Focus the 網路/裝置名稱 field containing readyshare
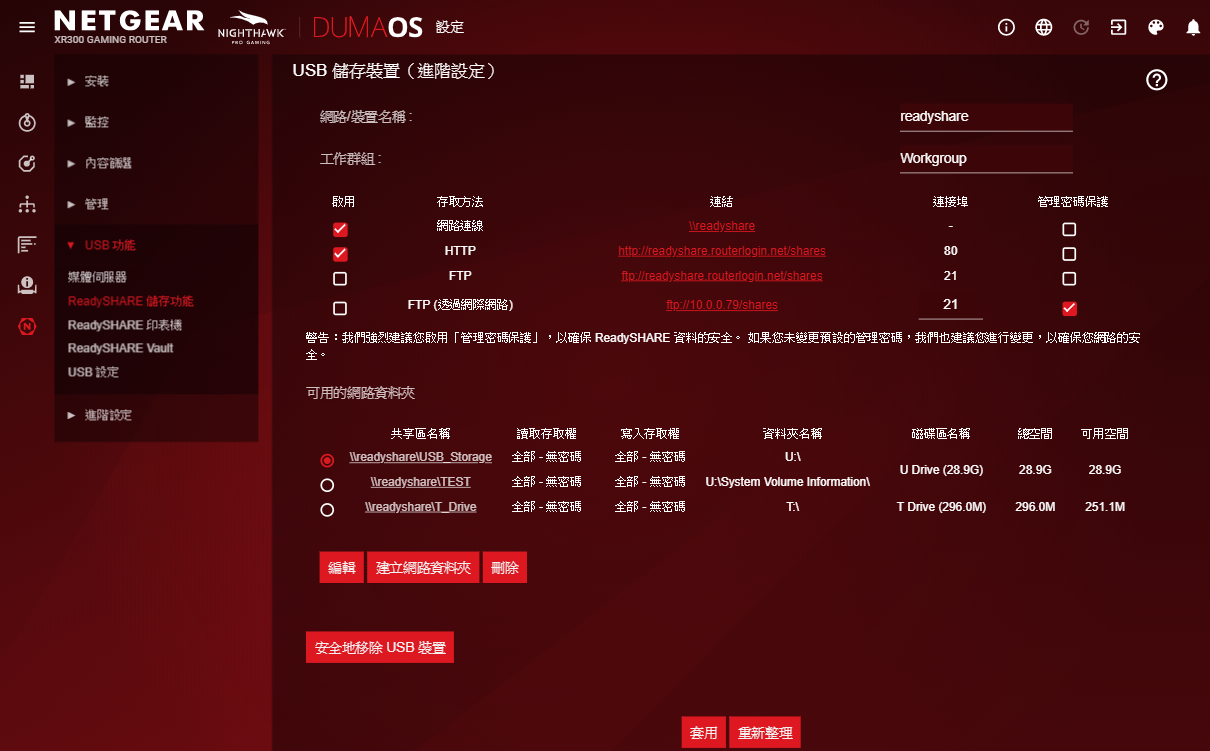 (986, 117)
